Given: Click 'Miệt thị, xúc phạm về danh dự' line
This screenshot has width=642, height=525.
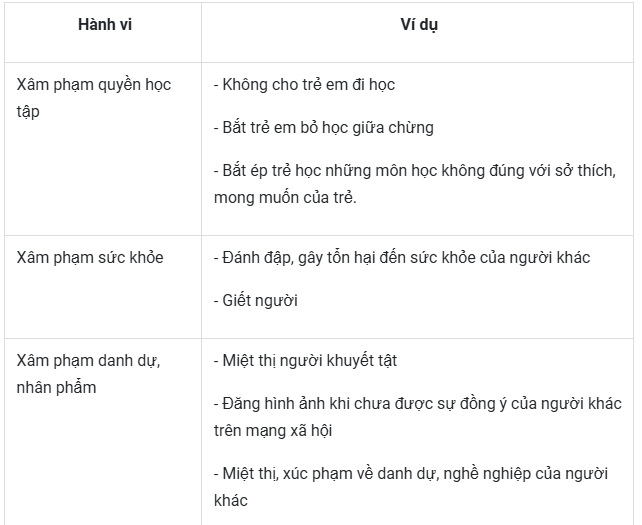Looking at the screenshot, I should click(411, 474).
